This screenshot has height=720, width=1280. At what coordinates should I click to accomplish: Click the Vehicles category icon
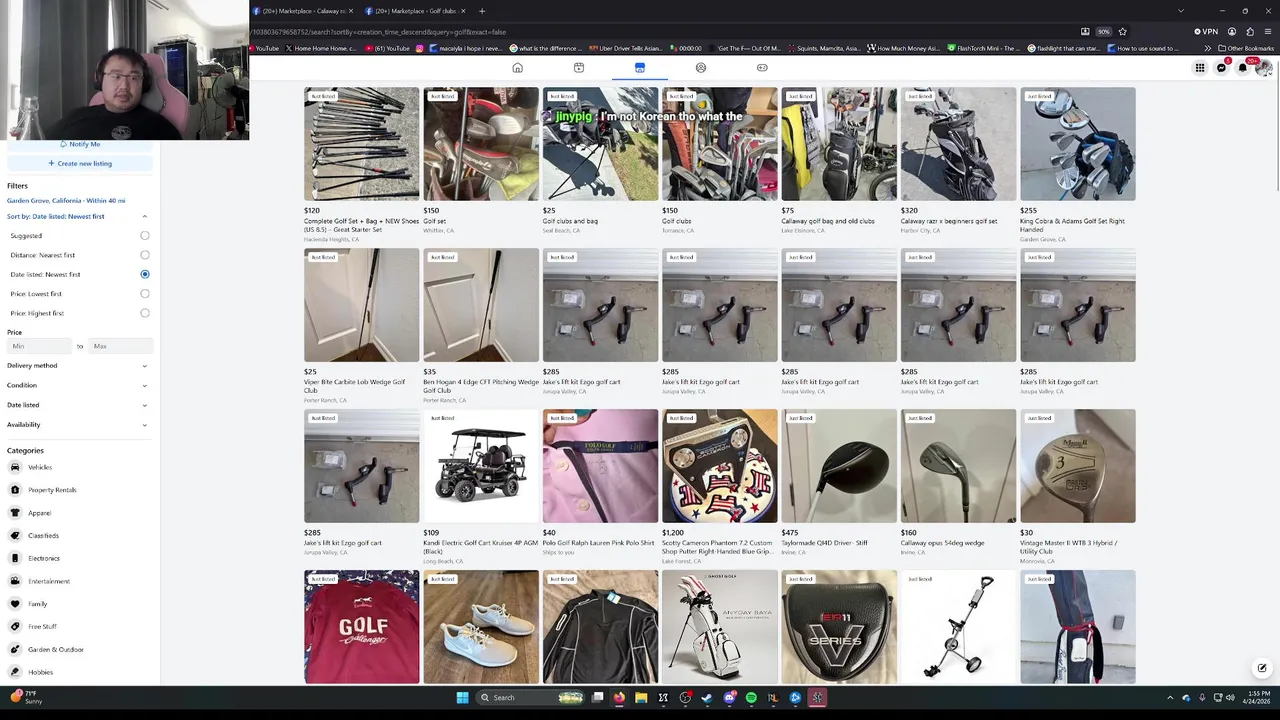click(15, 467)
